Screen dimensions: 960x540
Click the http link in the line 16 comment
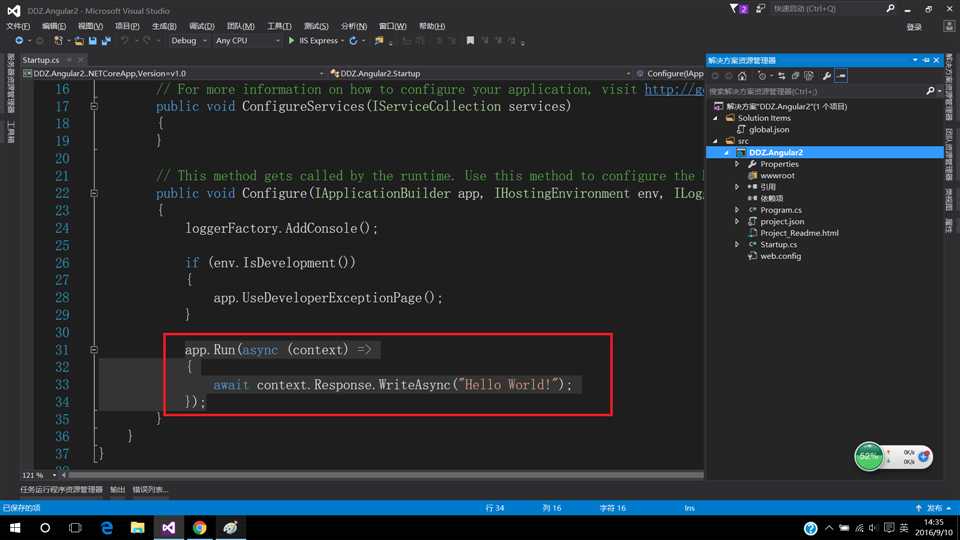674,89
